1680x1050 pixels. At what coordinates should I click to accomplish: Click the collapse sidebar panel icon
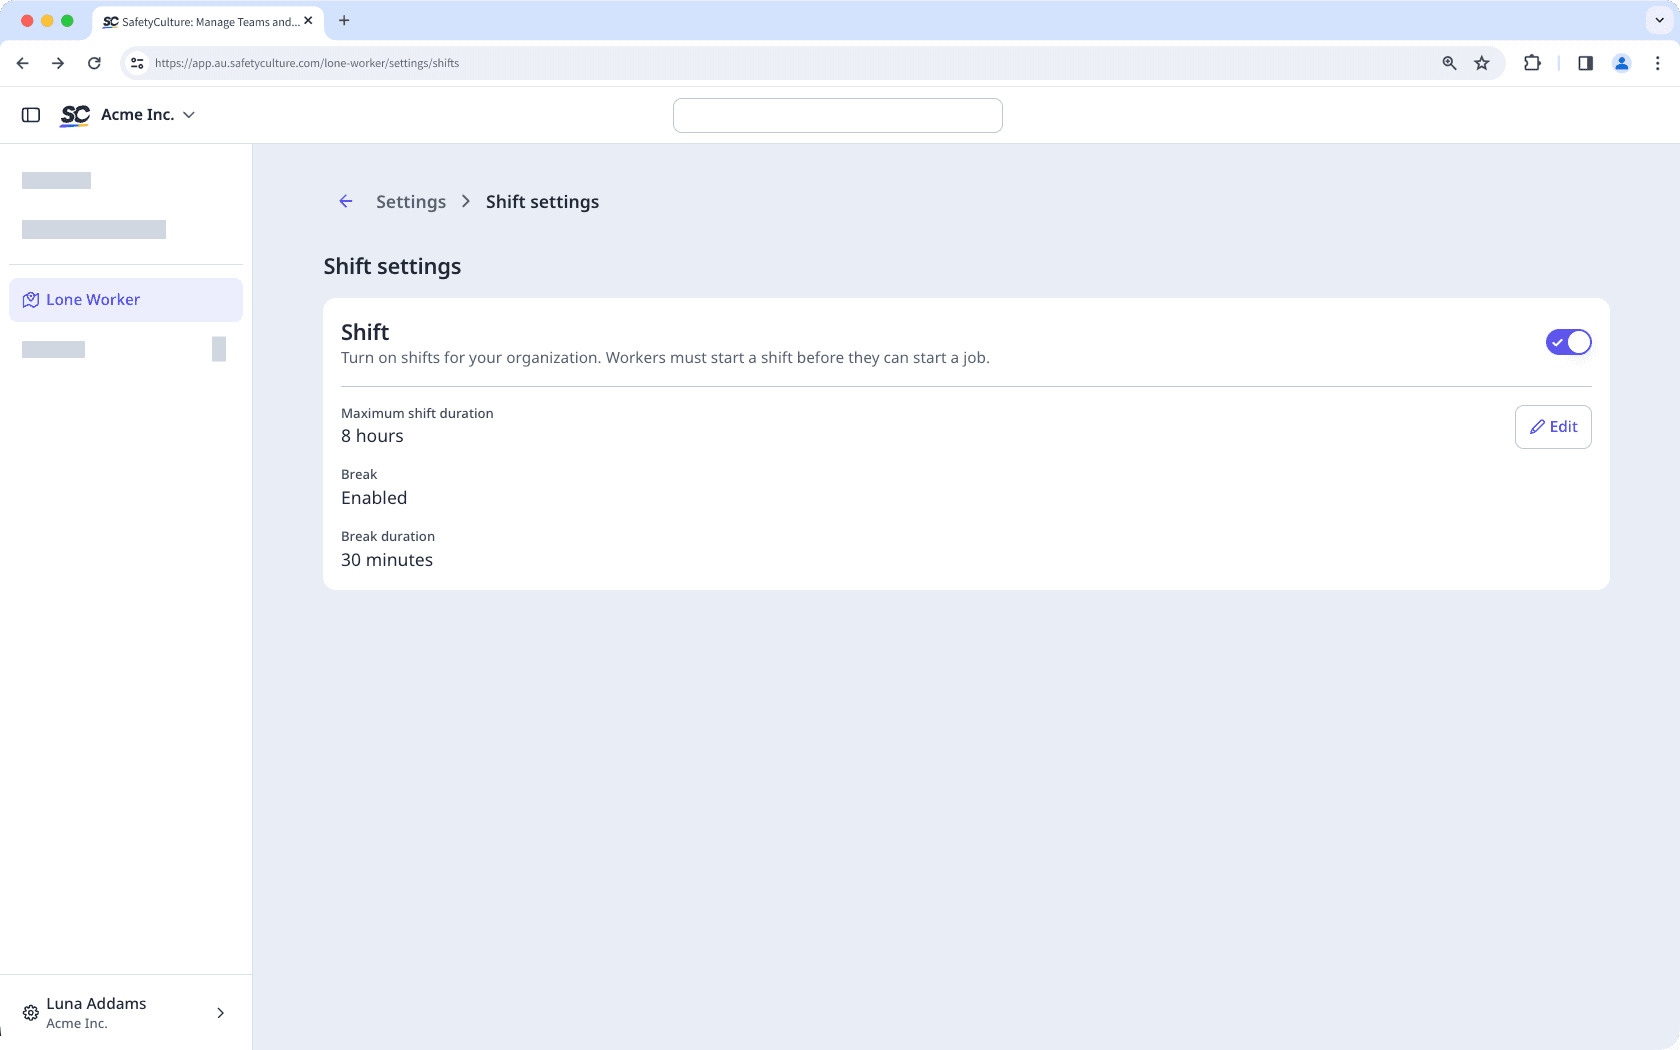[30, 114]
